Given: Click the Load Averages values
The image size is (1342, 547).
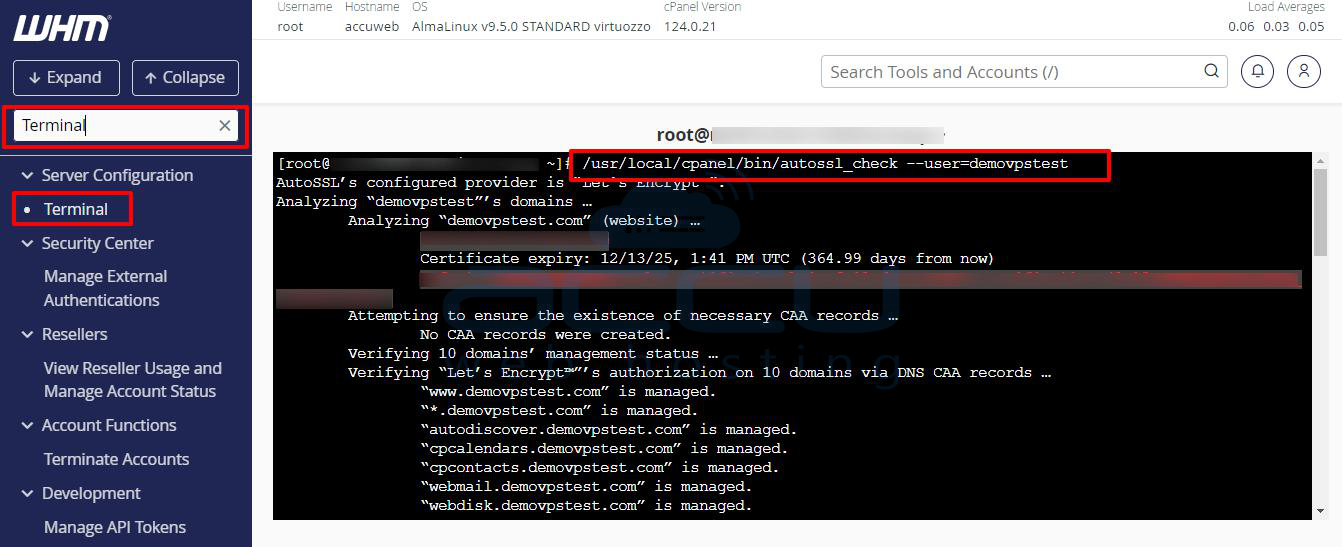Looking at the screenshot, I should [x=1276, y=26].
